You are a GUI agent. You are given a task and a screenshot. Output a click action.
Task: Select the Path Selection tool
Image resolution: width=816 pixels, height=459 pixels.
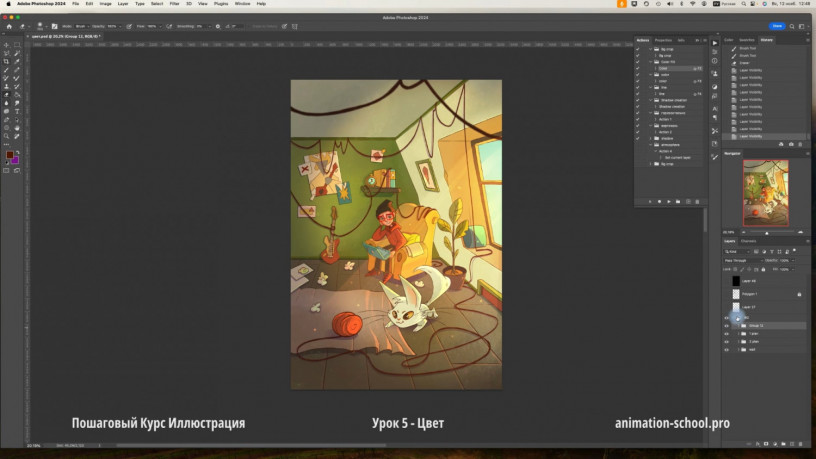pos(17,120)
